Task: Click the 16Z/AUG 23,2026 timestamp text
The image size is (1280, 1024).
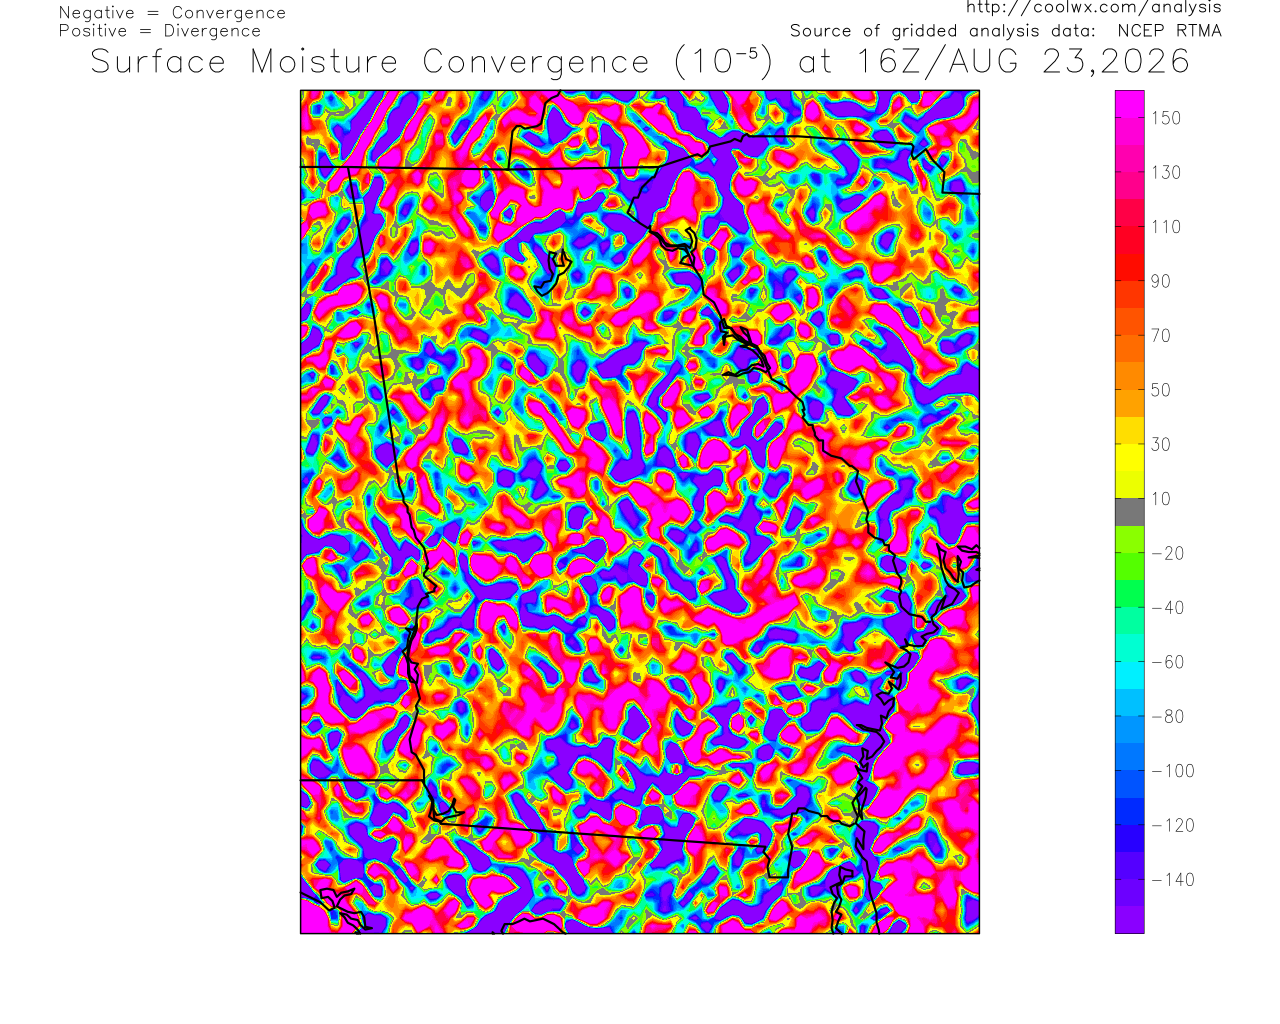Action: coord(1024,62)
